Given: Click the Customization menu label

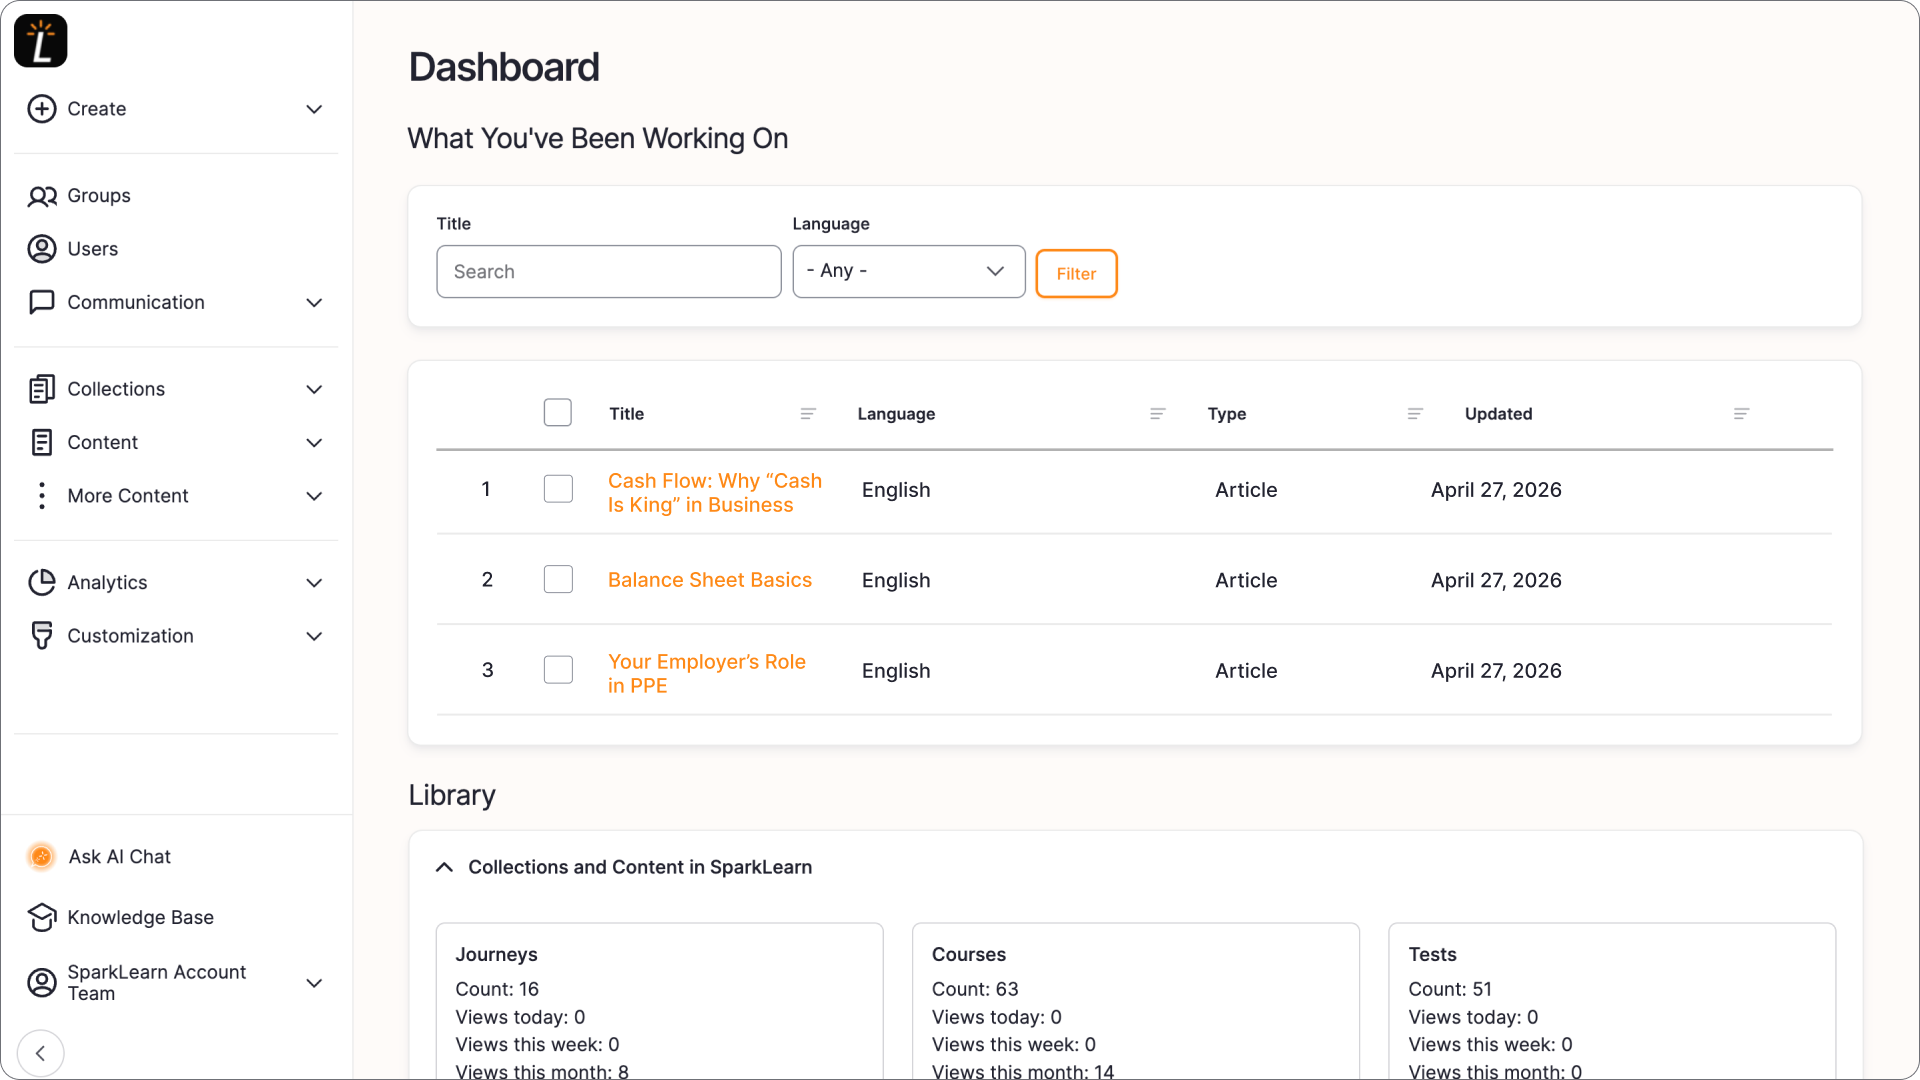Looking at the screenshot, I should coord(130,636).
